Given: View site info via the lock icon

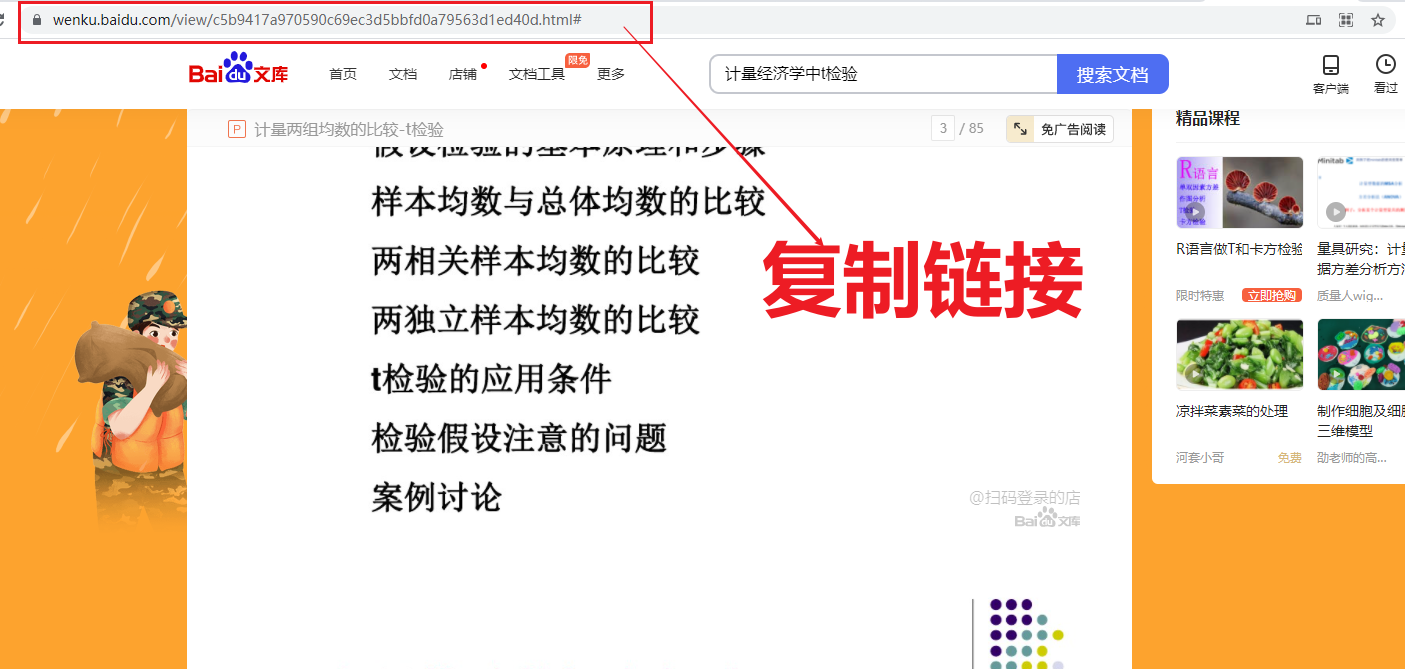Looking at the screenshot, I should point(37,20).
